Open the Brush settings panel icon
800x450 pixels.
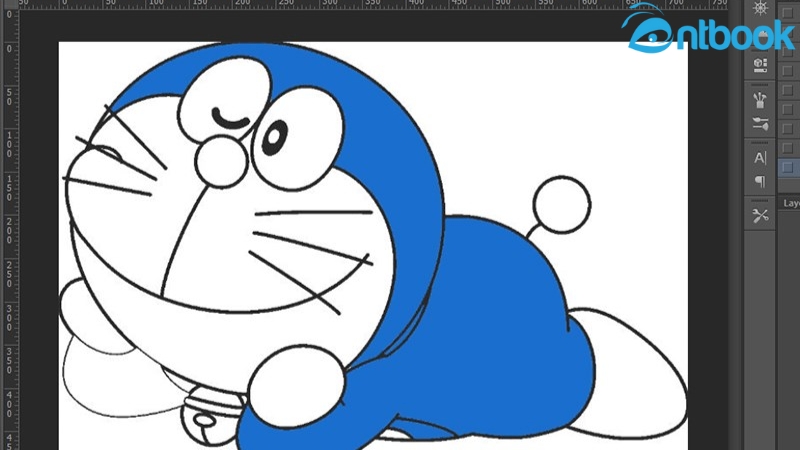760,123
